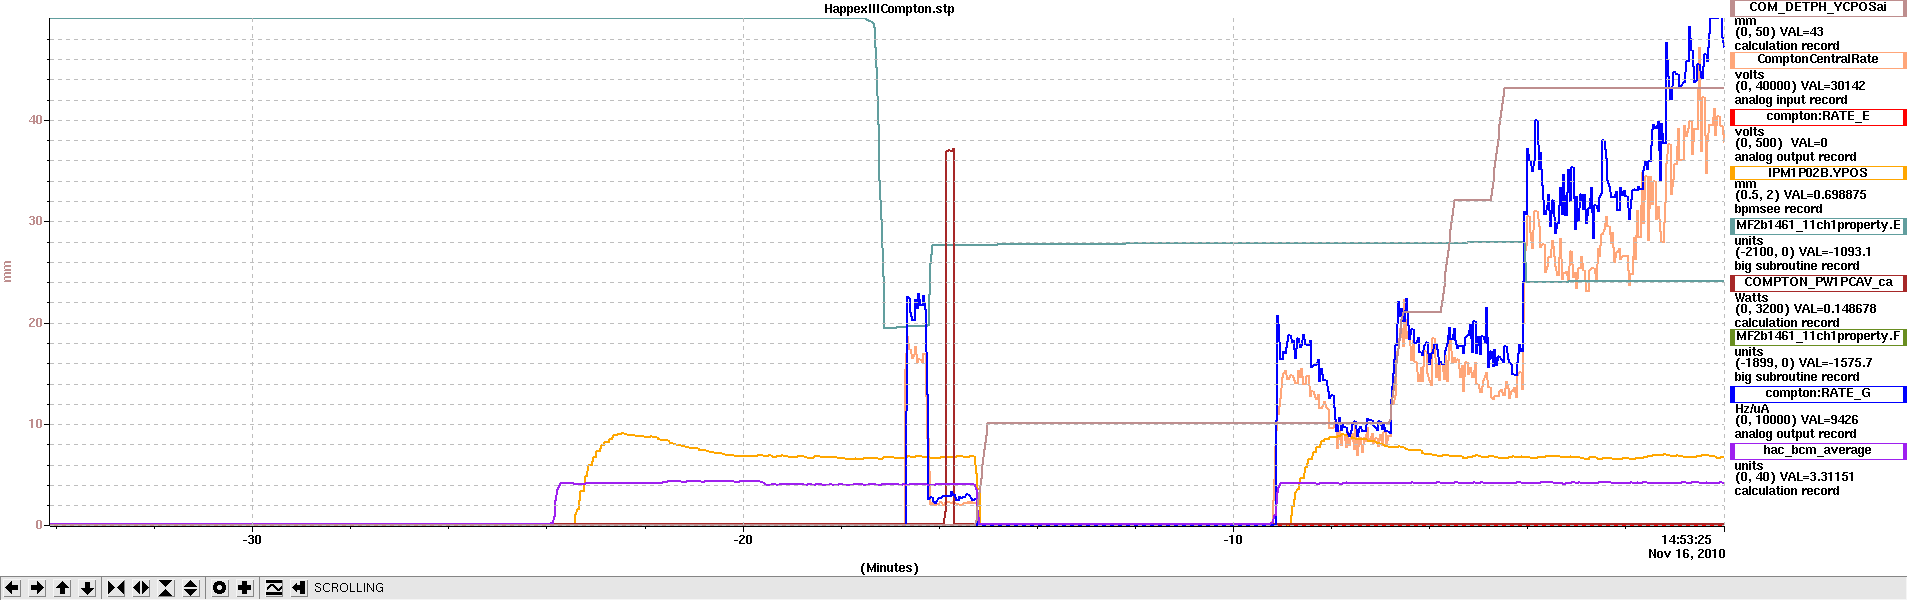Click the 40 tick on the y-axis

pos(36,120)
